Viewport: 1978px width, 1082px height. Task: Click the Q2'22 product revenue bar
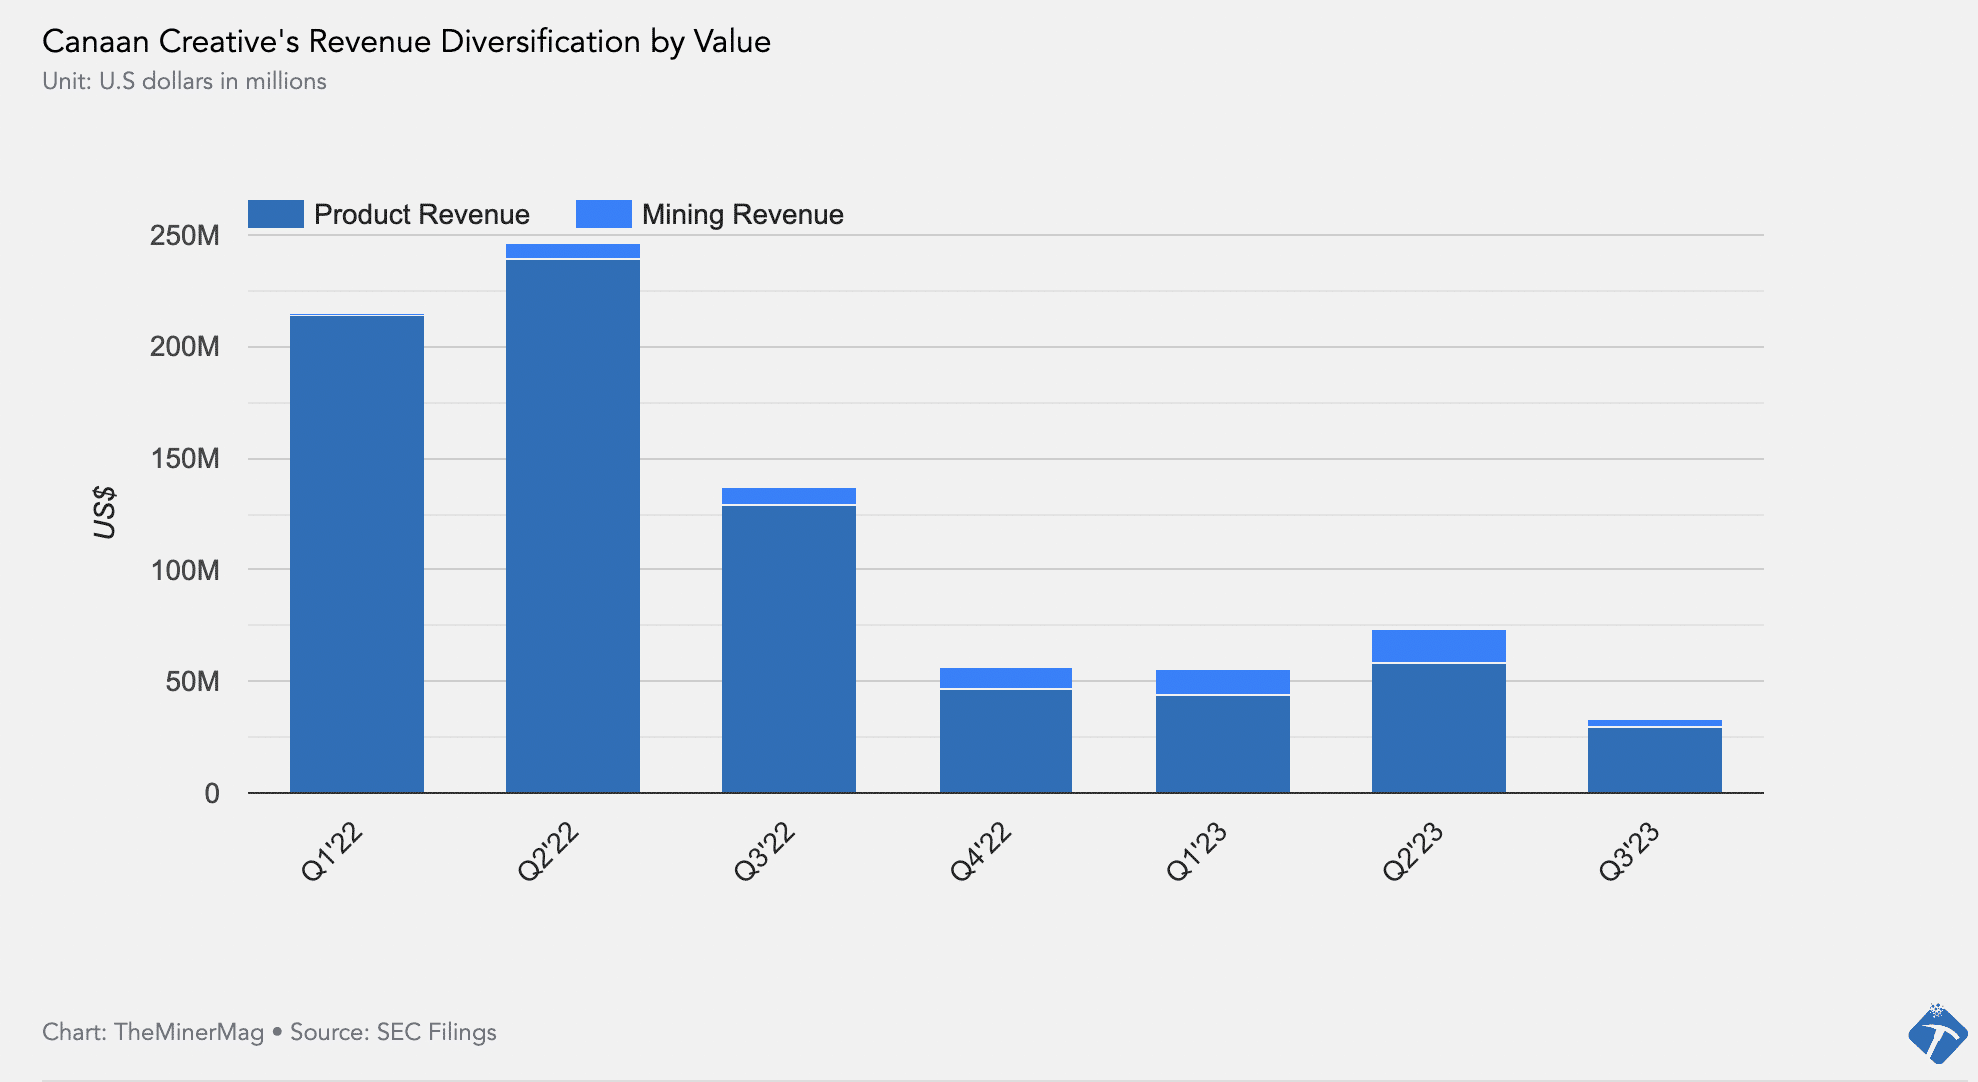(573, 525)
